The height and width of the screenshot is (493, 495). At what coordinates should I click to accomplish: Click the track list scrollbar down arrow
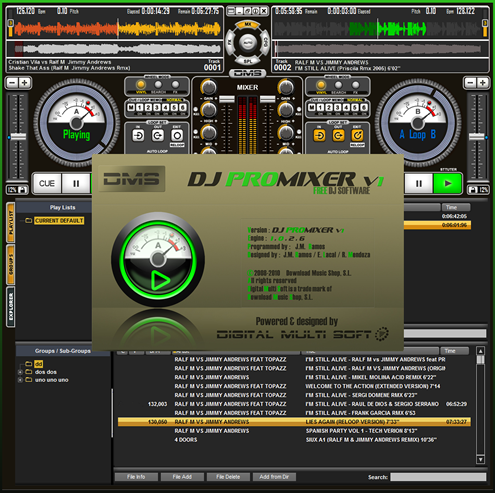[x=480, y=460]
